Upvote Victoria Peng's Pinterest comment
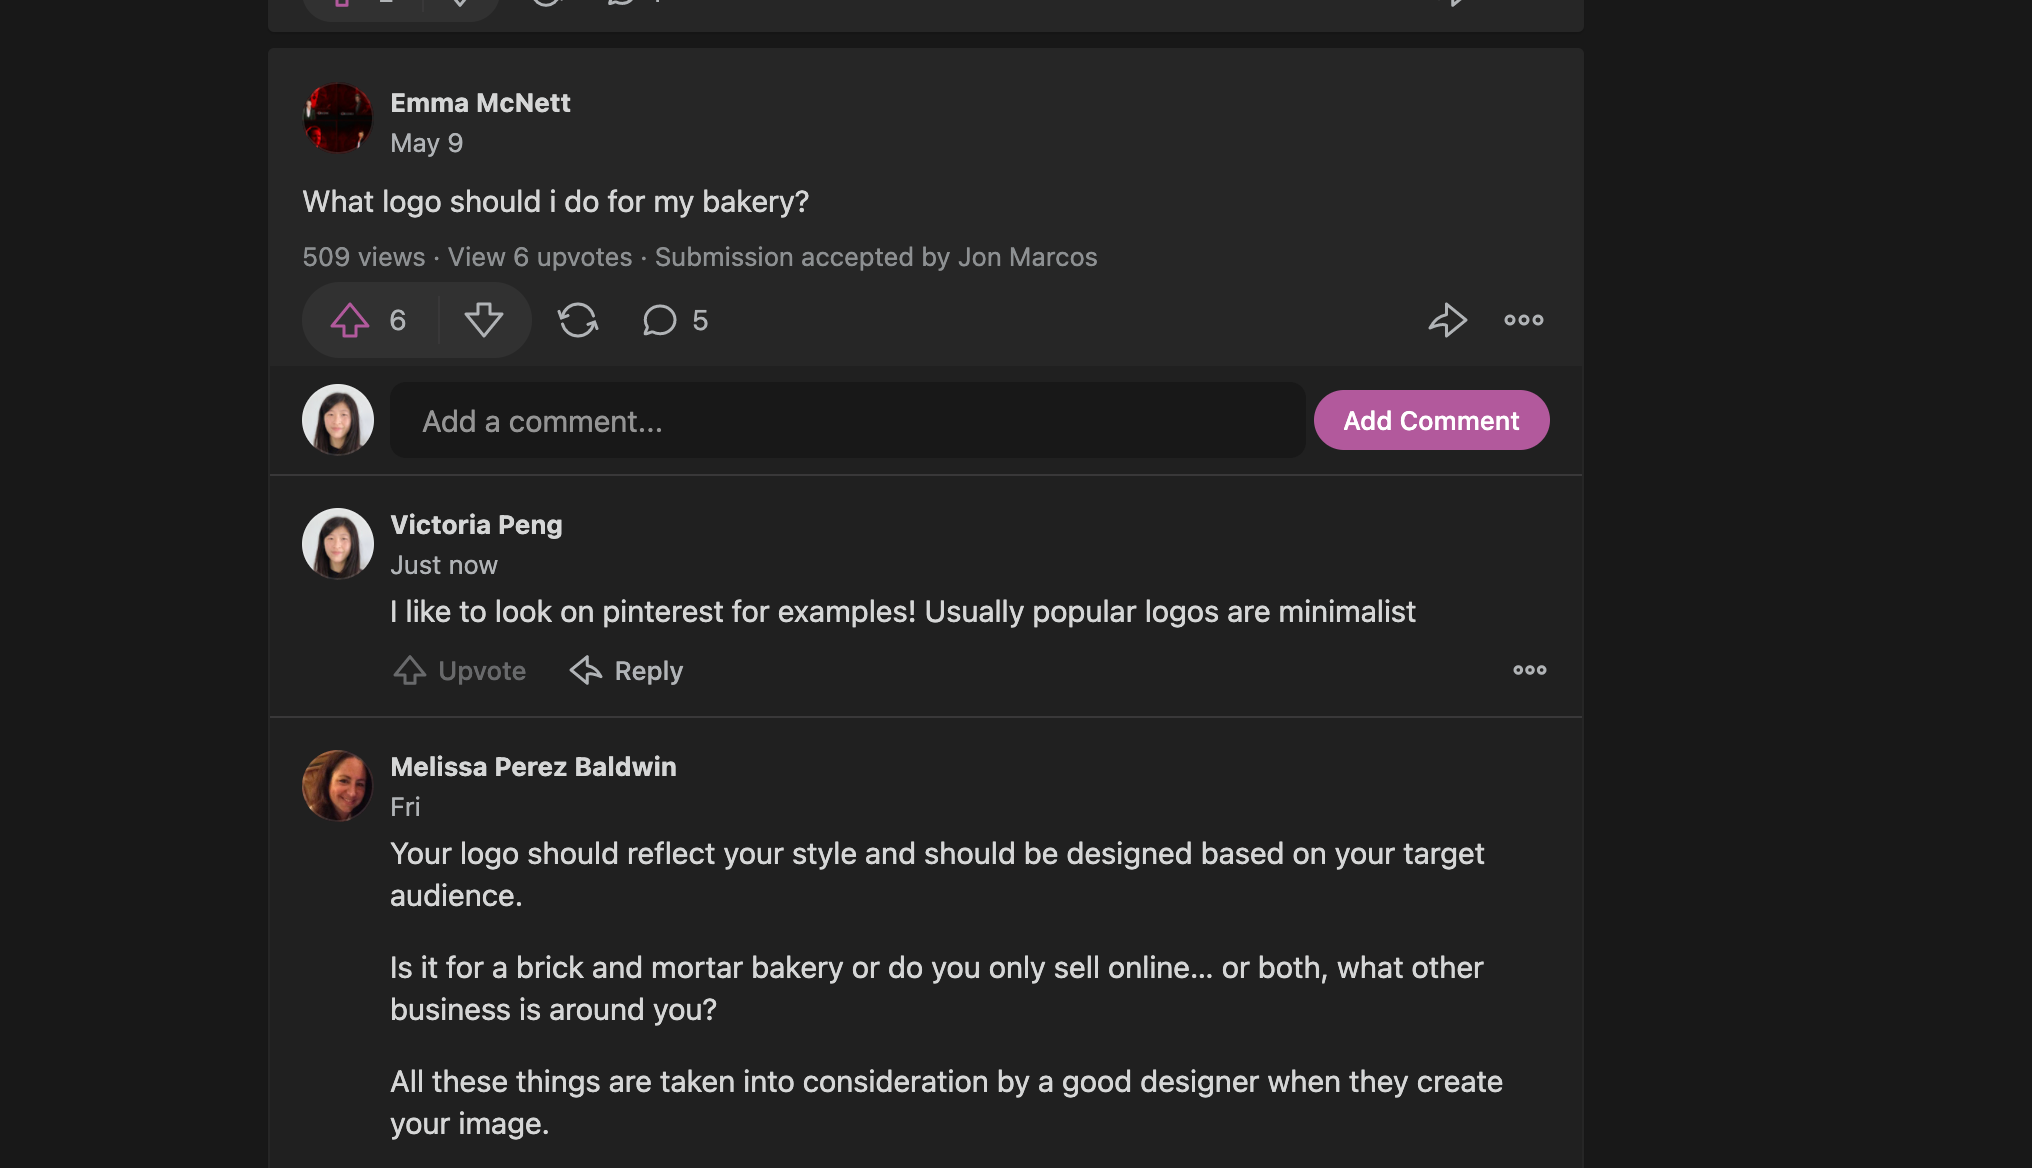This screenshot has height=1168, width=2032. [x=459, y=670]
